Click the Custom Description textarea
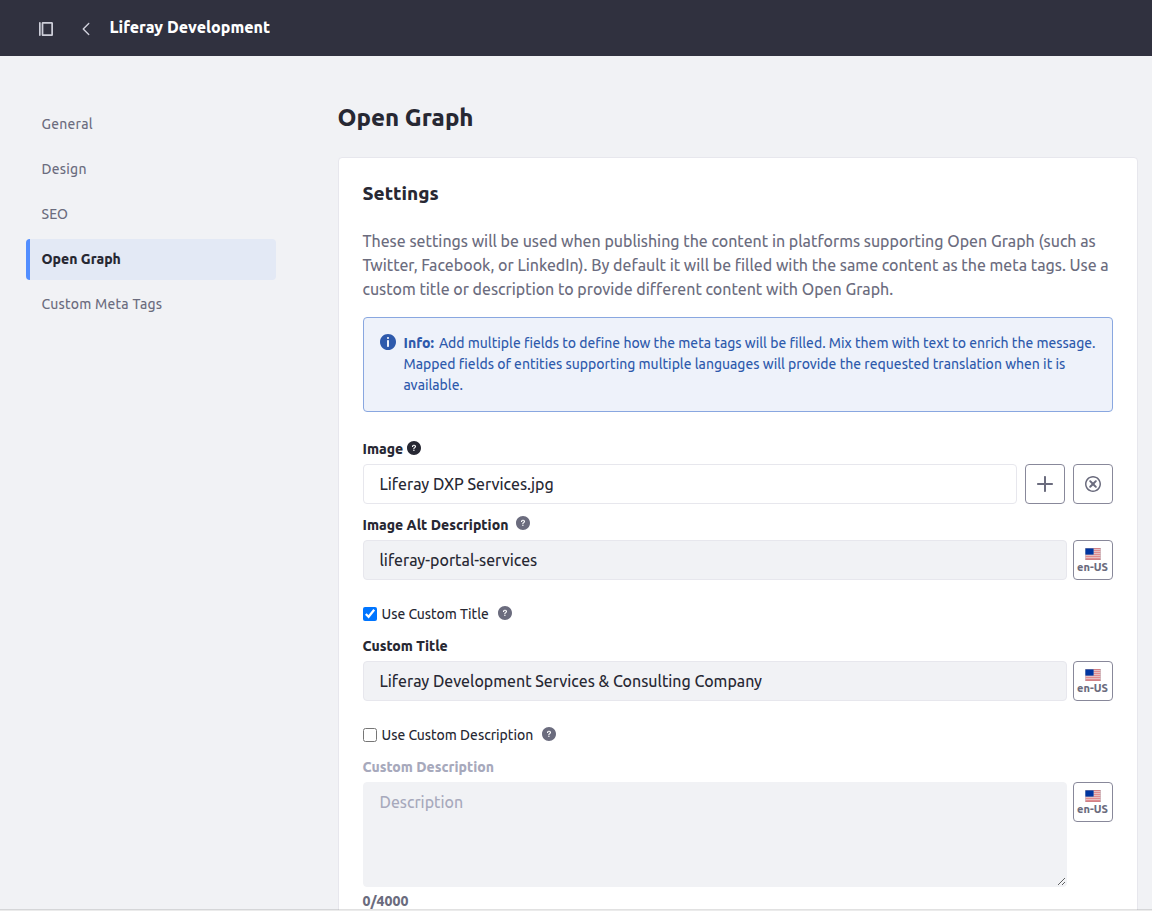The height and width of the screenshot is (911, 1152). coord(714,834)
